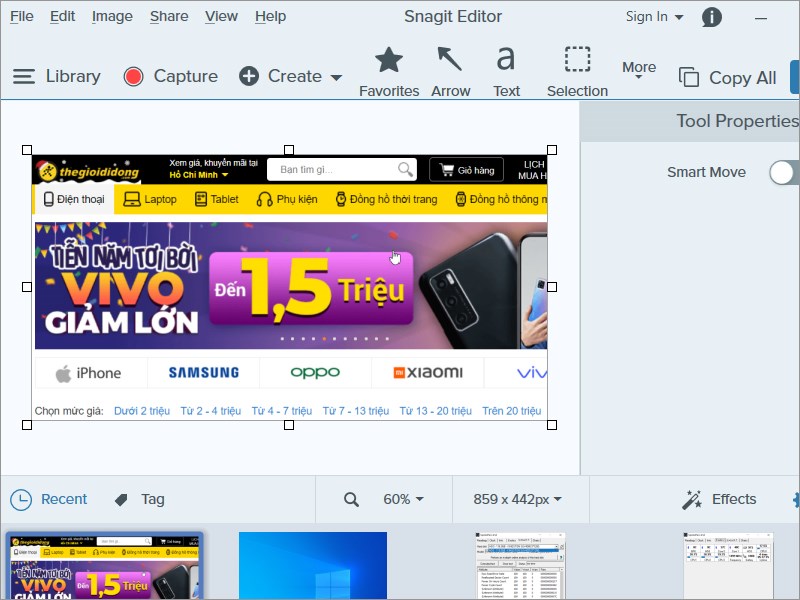The image size is (800, 600).
Task: Click the Laptop tab
Action: point(150,199)
